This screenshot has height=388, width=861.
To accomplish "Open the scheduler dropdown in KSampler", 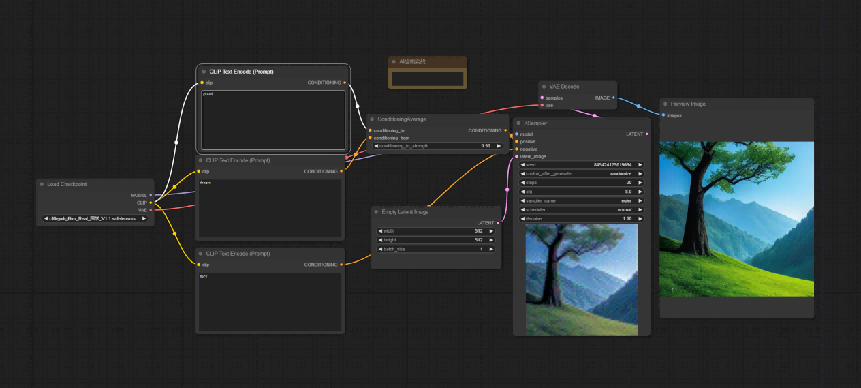I will (582, 210).
